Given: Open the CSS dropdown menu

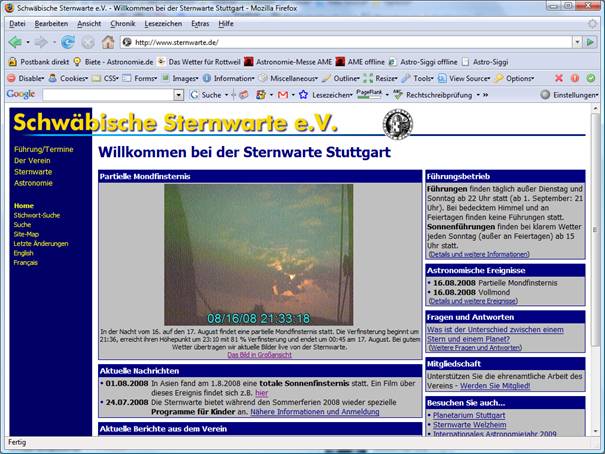Looking at the screenshot, I should click(105, 78).
